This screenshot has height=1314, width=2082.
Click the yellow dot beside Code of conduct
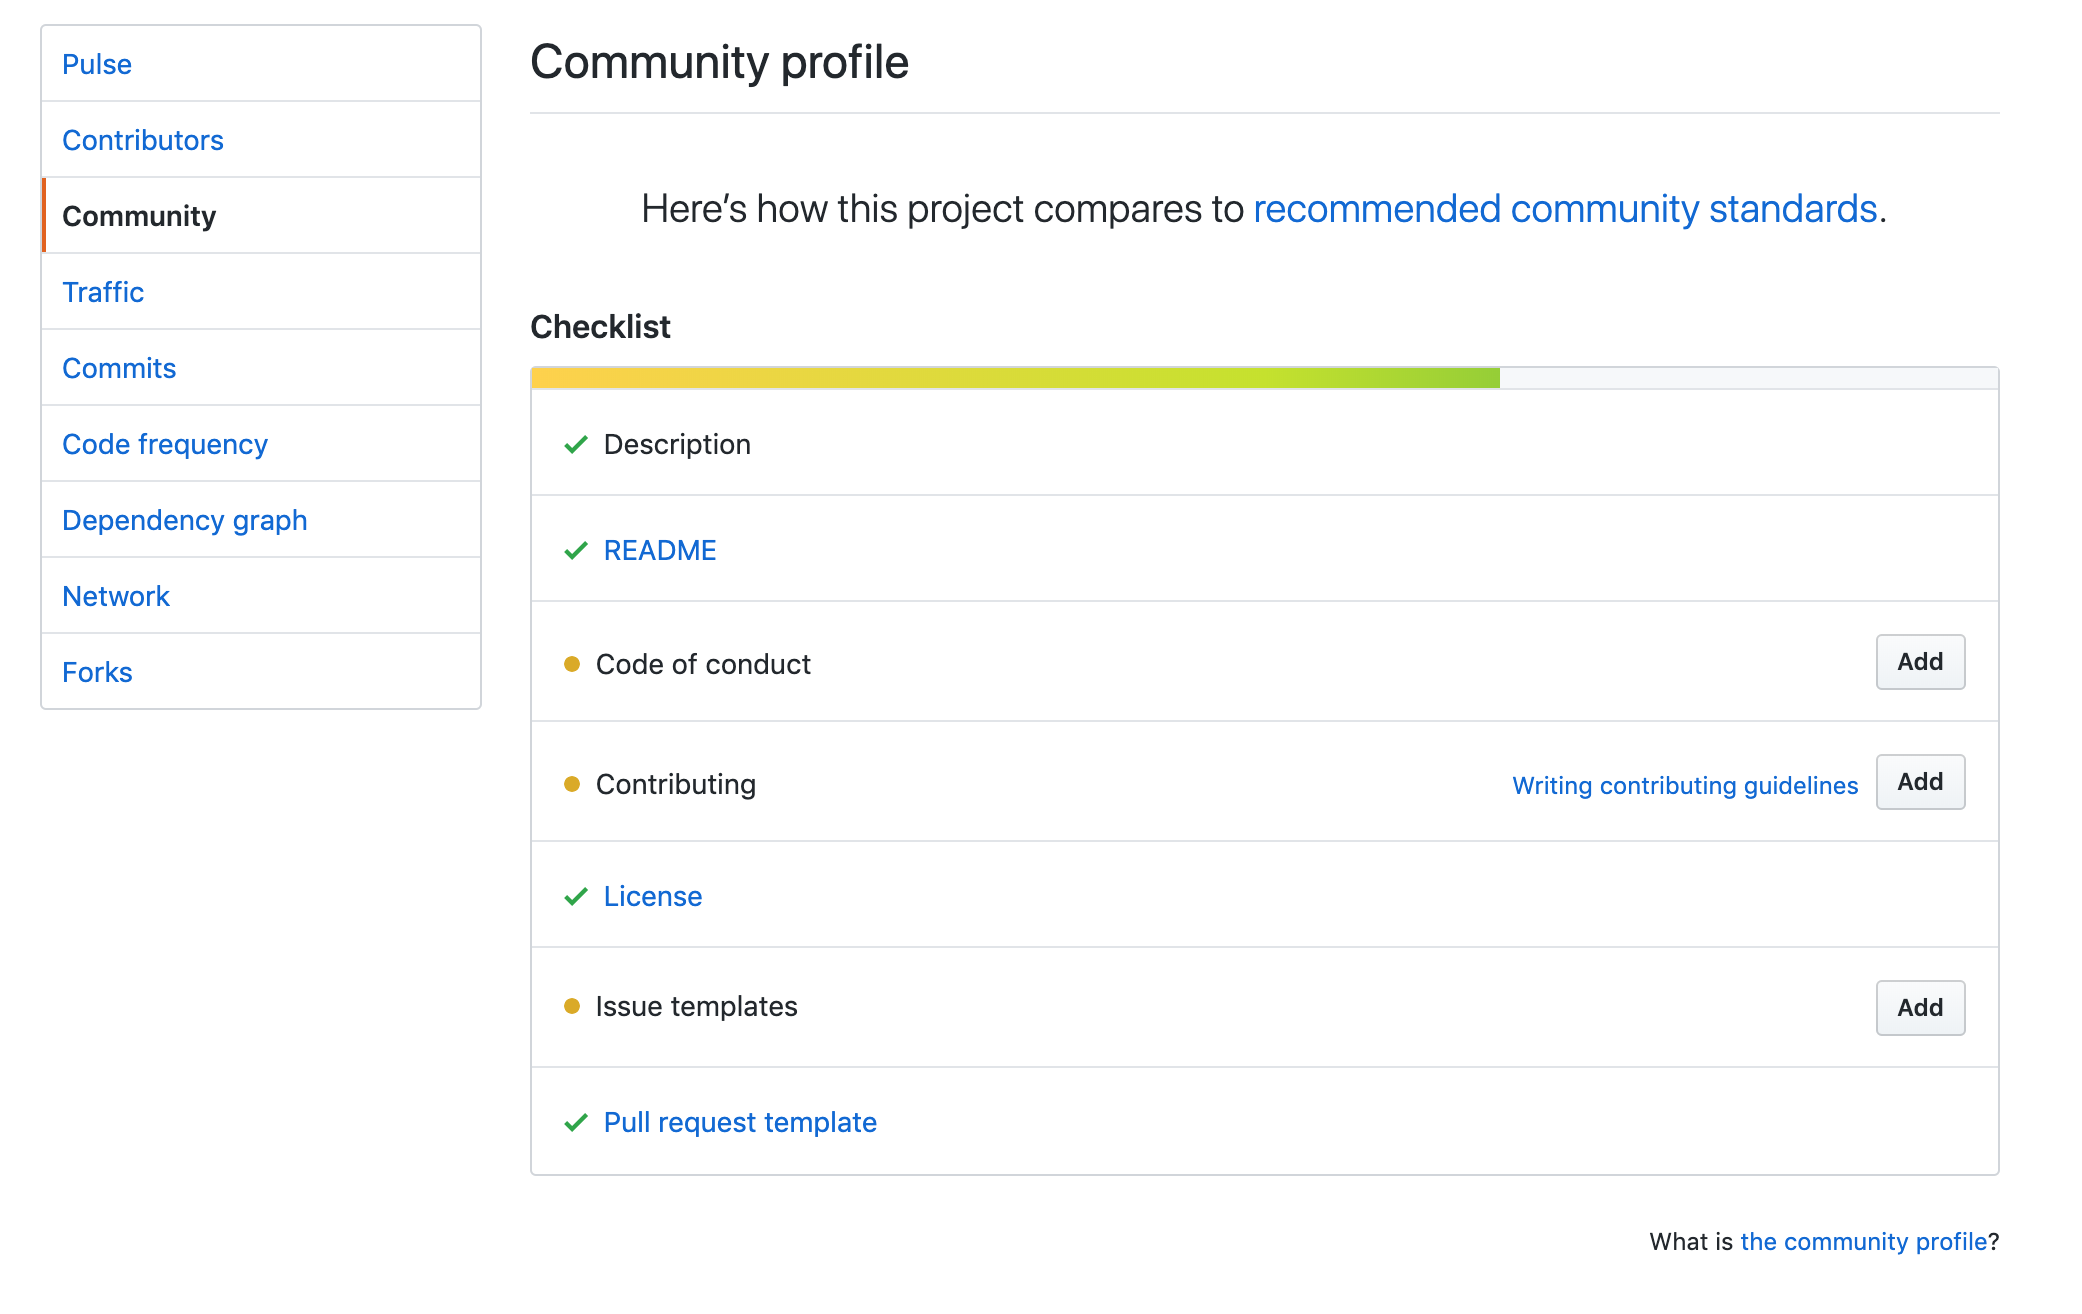(x=572, y=664)
